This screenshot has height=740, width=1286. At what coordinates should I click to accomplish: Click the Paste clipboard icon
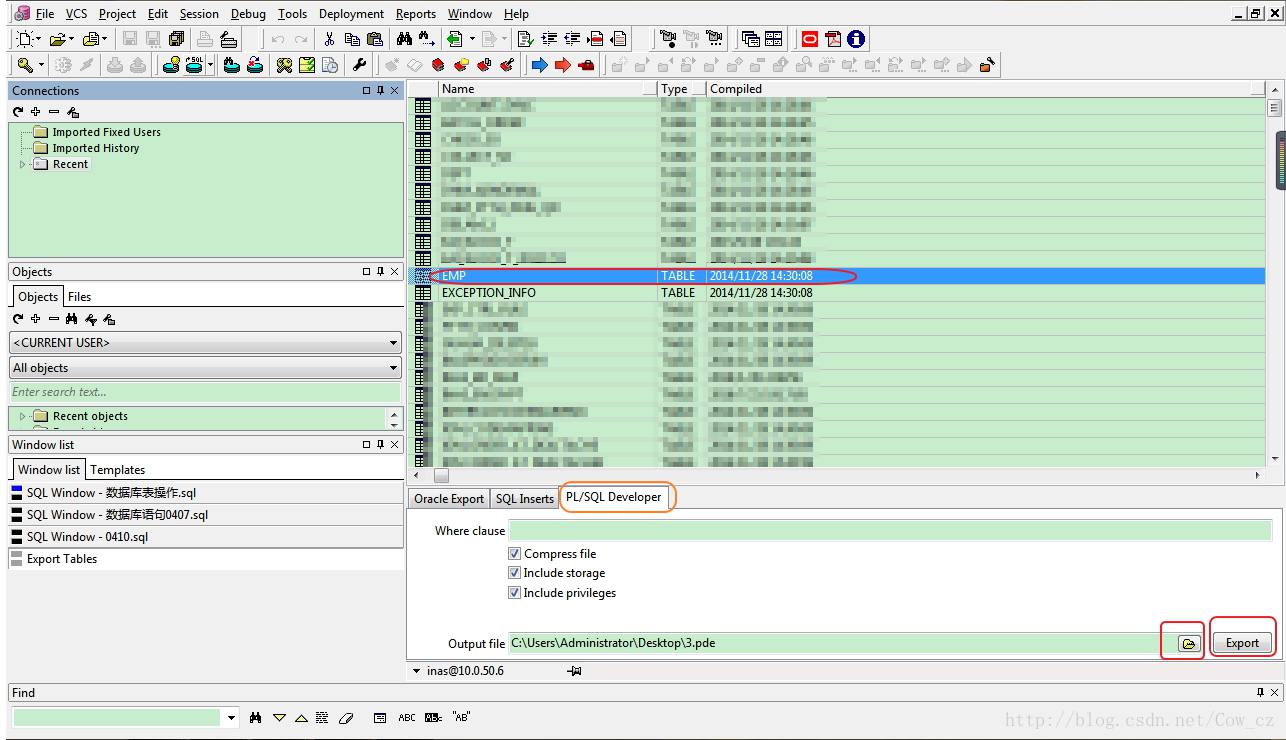pyautogui.click(x=375, y=39)
